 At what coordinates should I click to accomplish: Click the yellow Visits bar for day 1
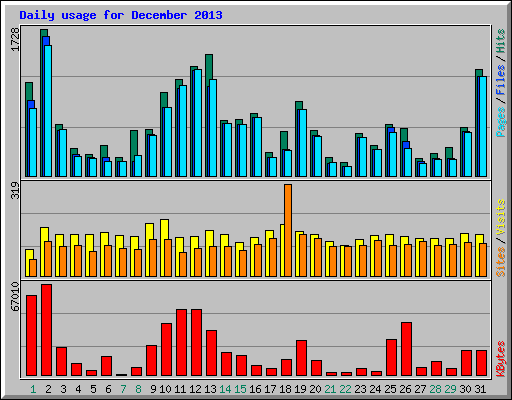pos(28,263)
